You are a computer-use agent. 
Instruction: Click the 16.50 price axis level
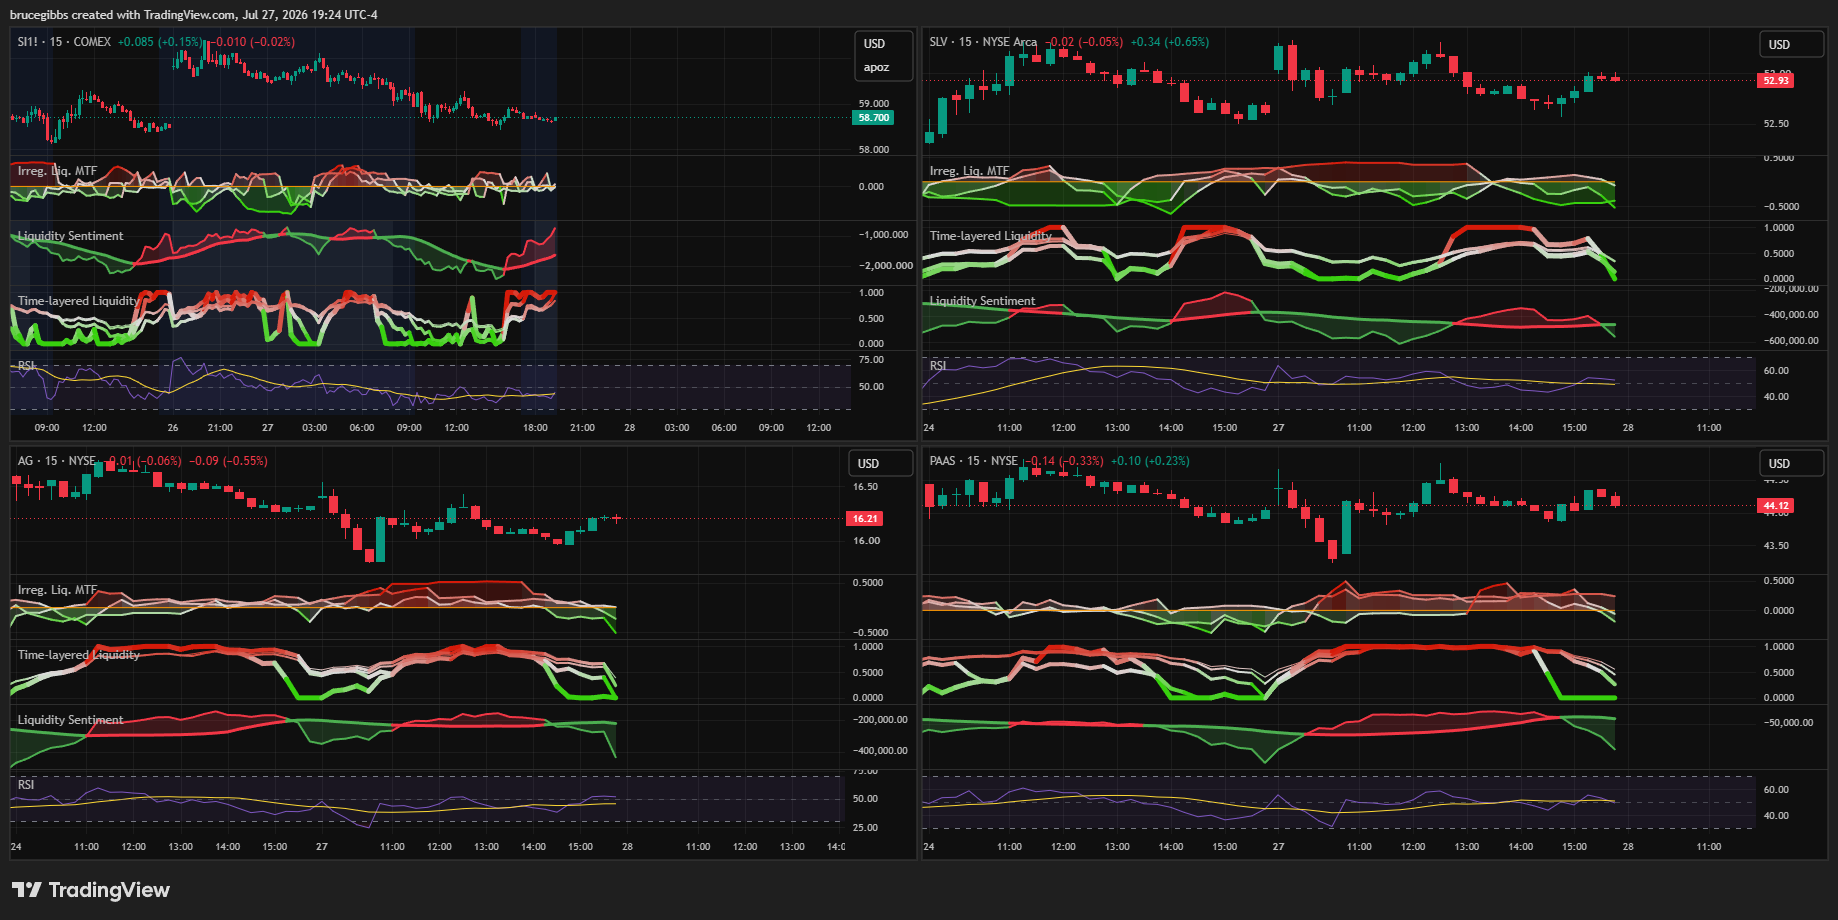point(865,487)
